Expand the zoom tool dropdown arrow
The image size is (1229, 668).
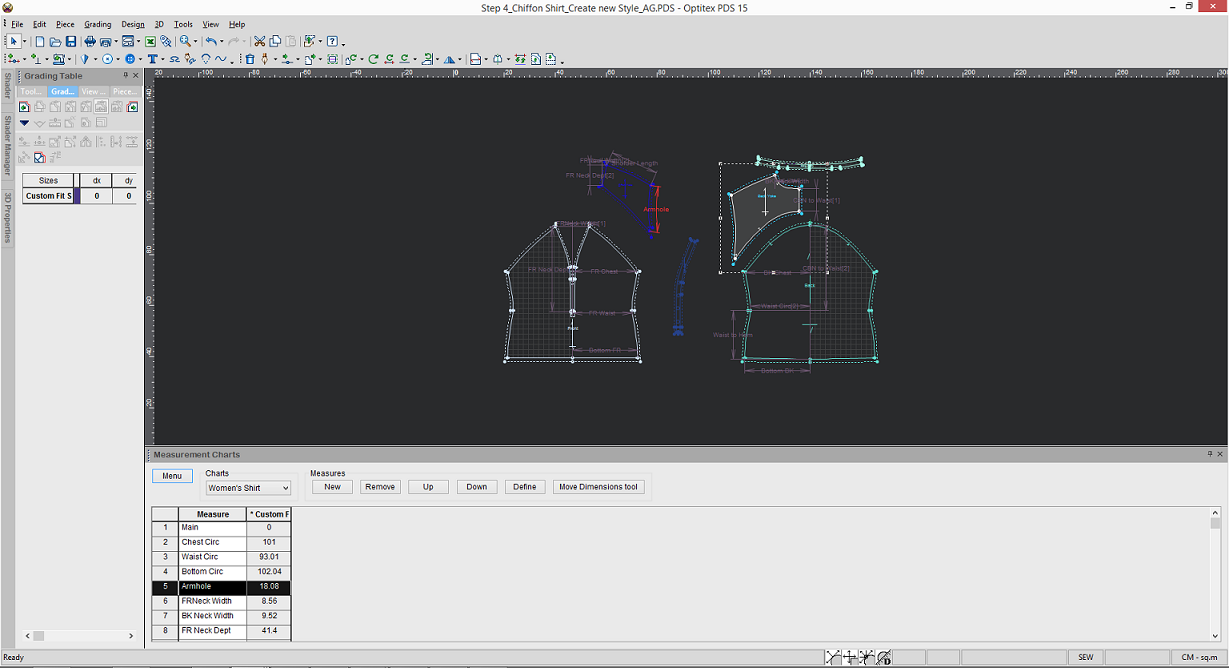(196, 42)
